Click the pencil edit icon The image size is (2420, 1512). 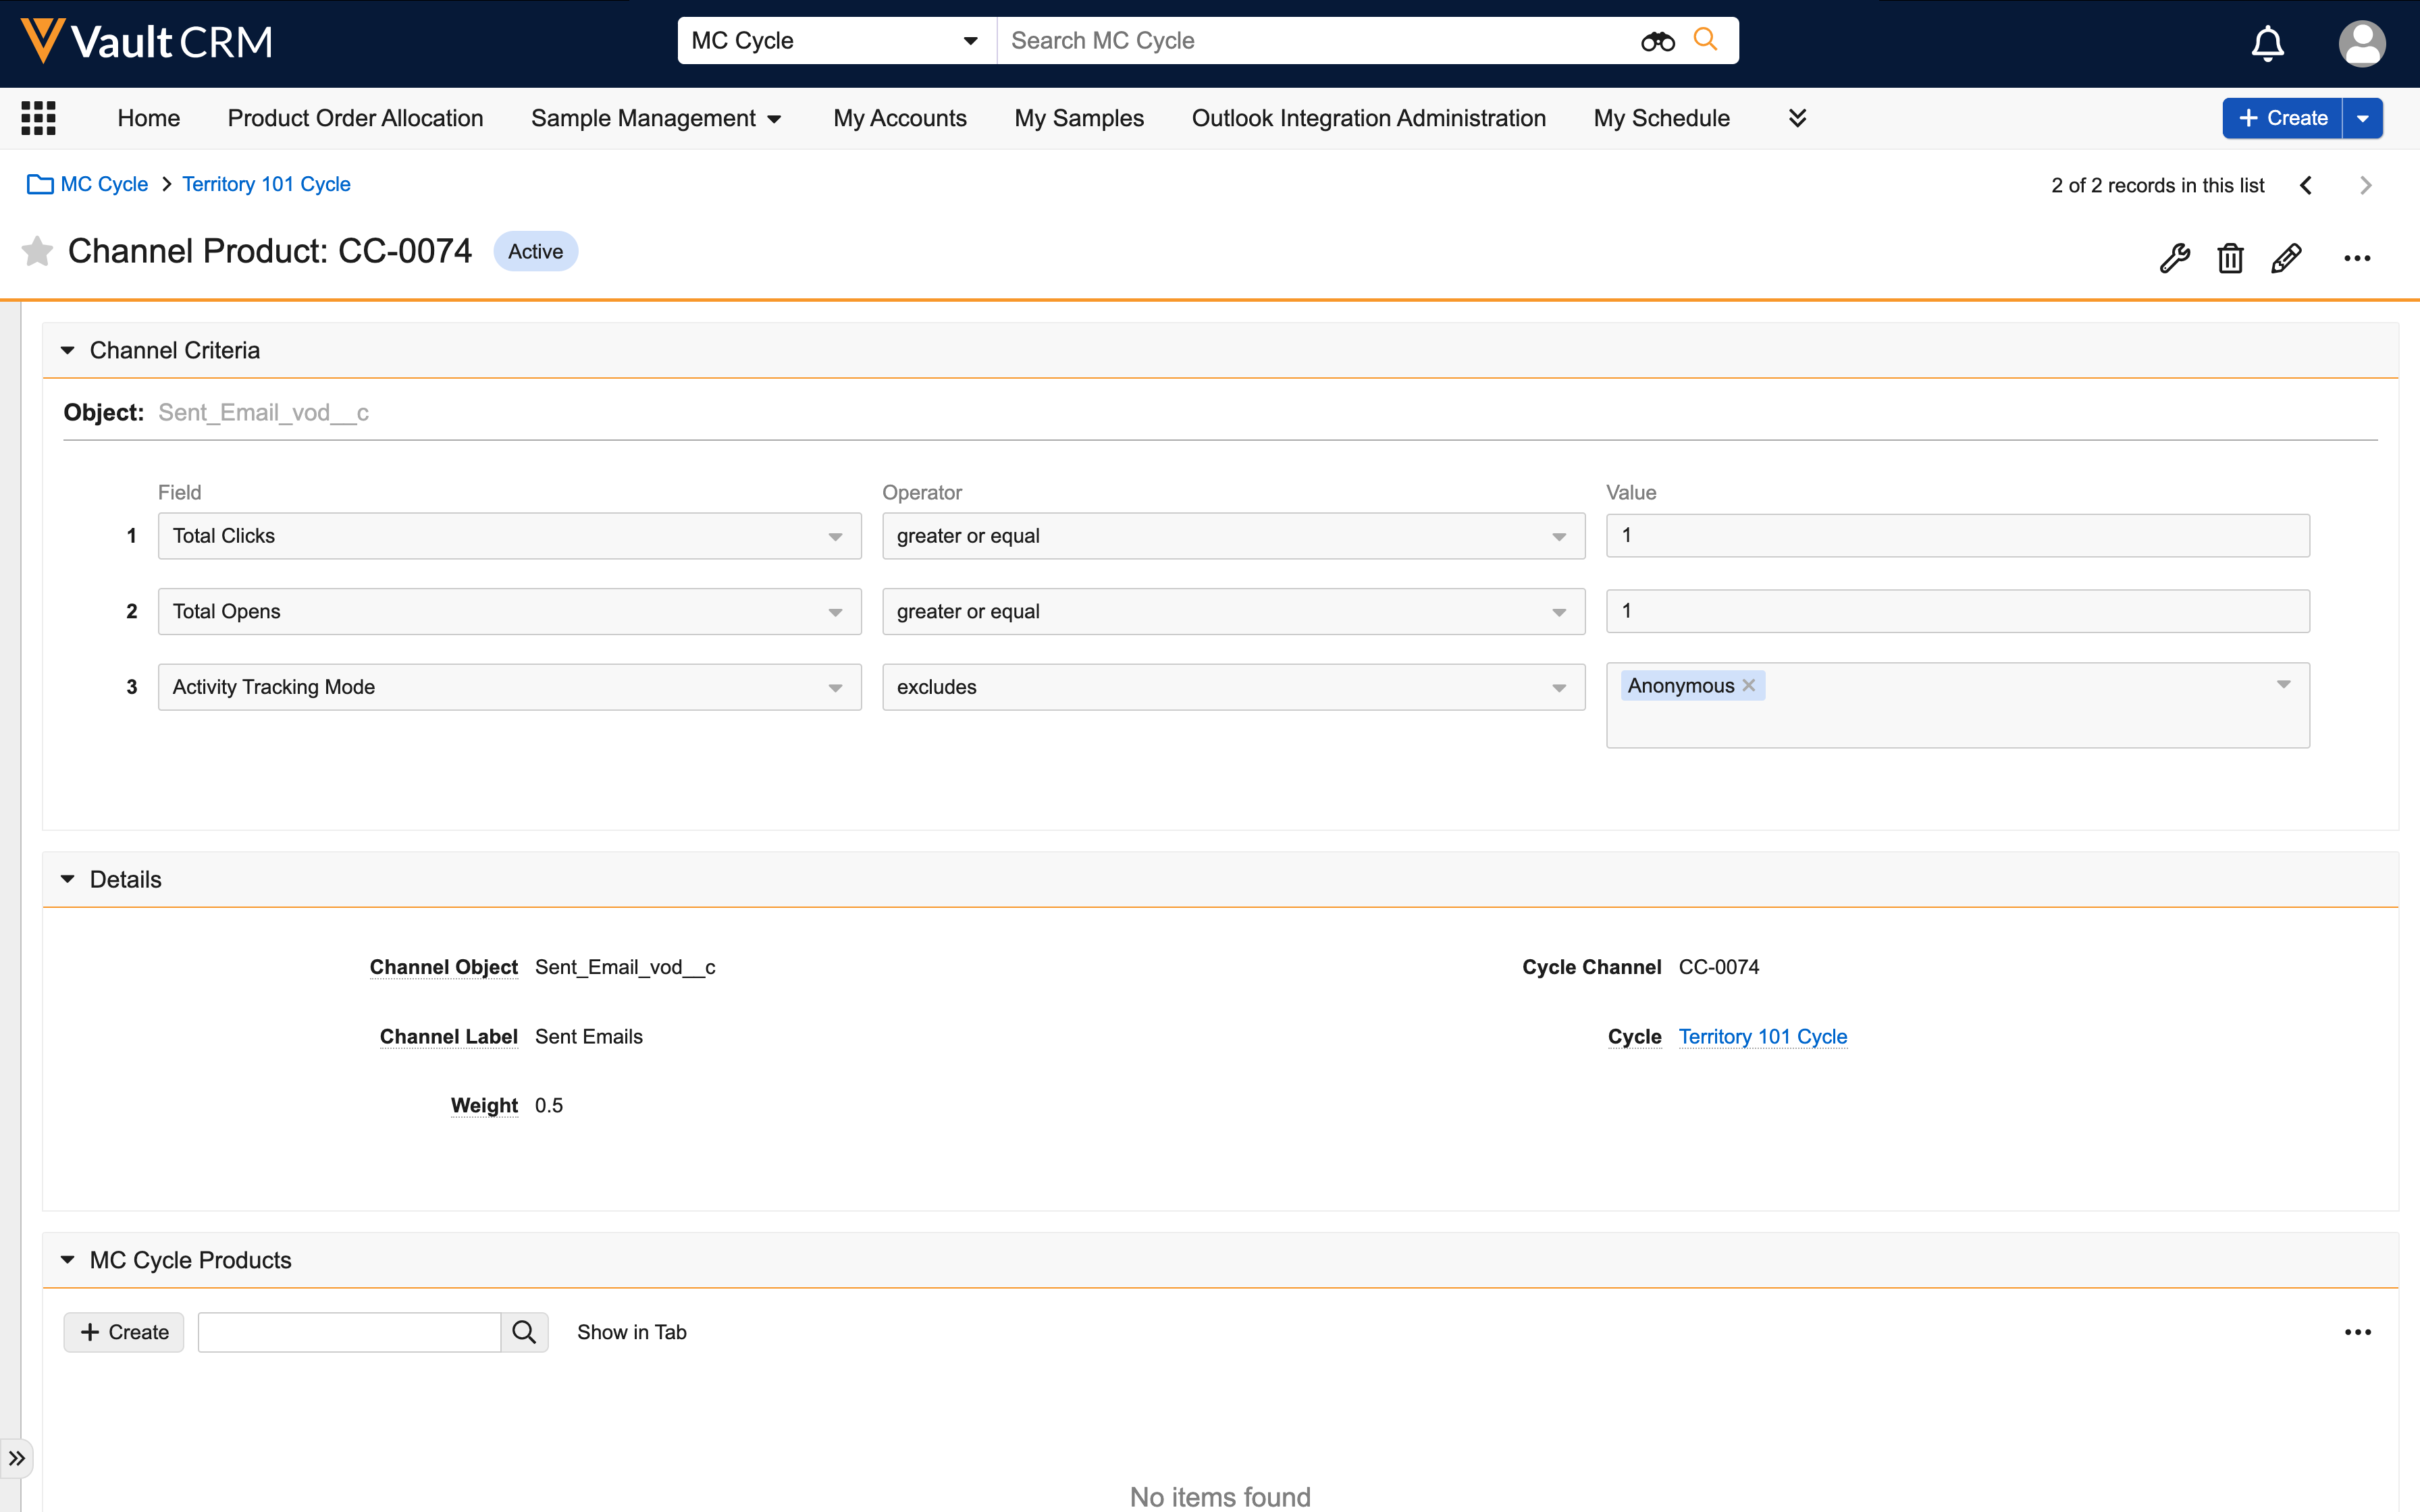[2286, 258]
